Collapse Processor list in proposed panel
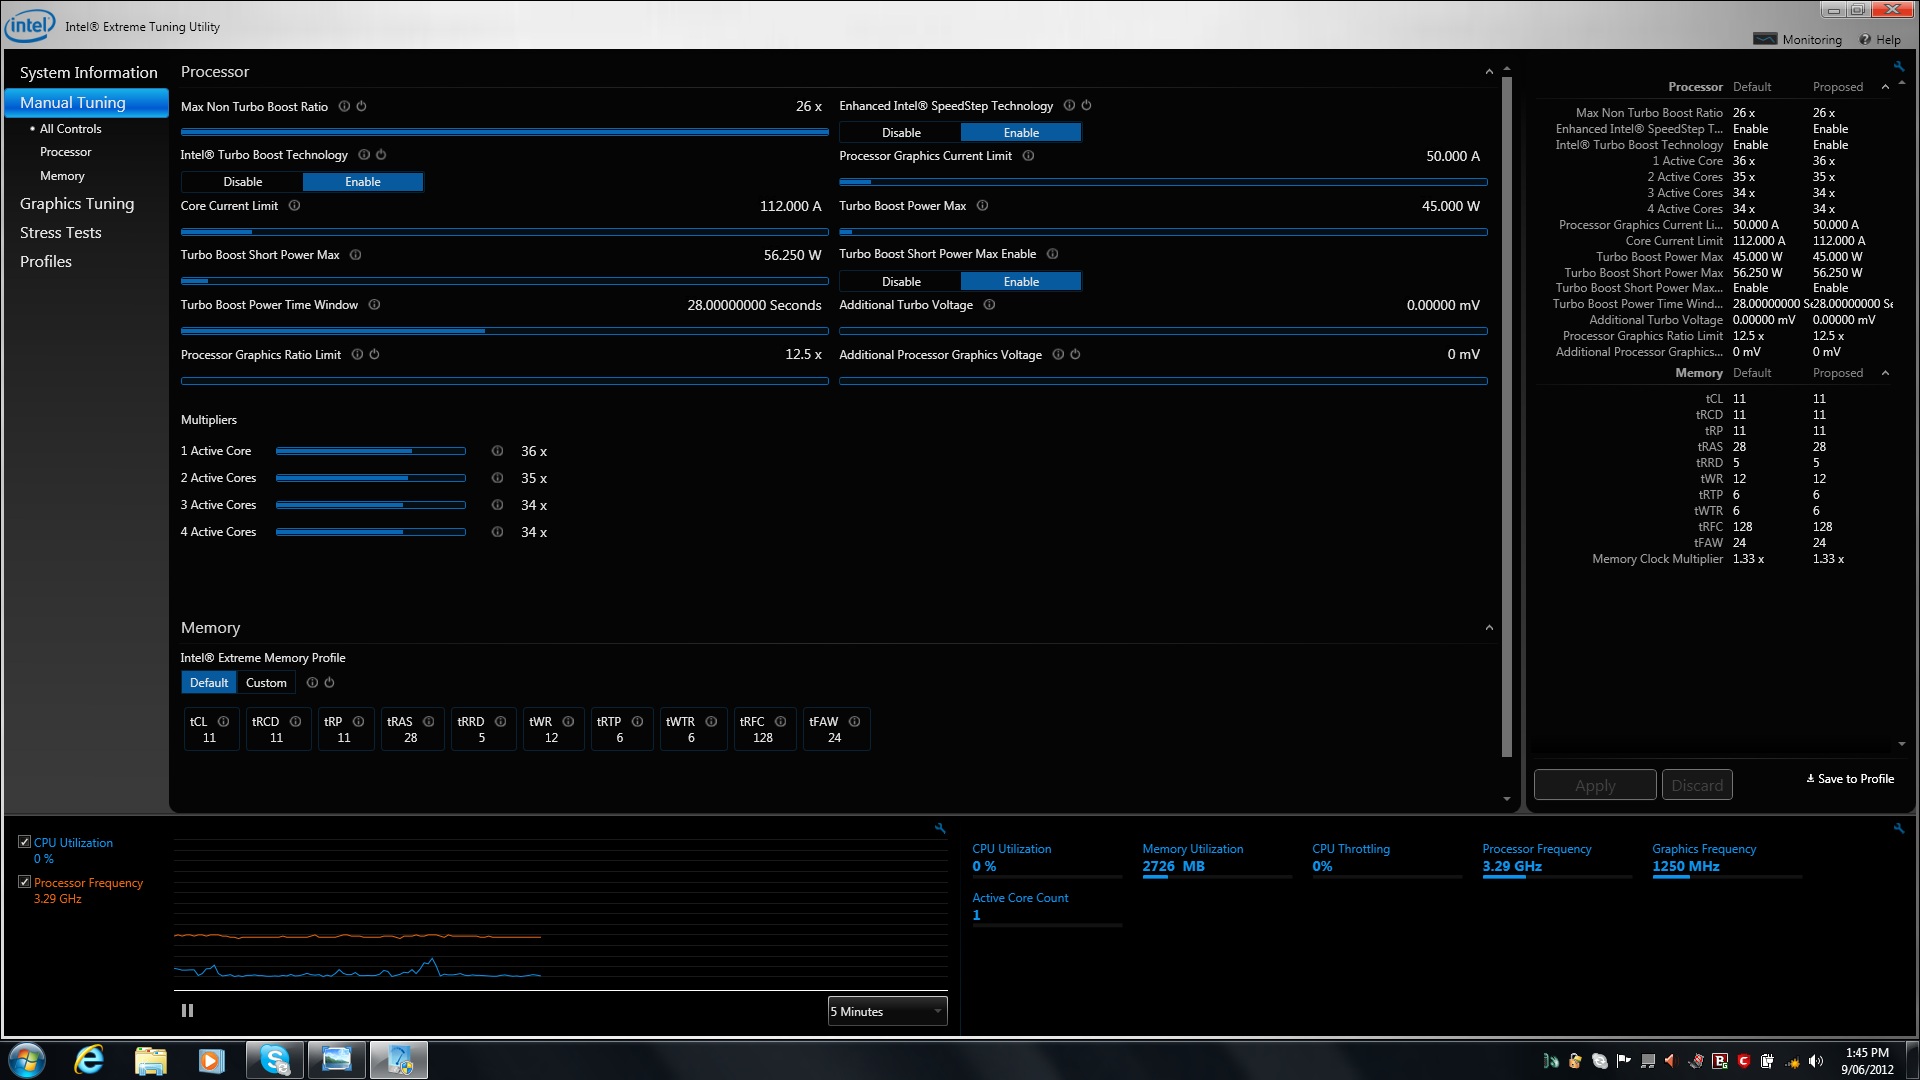 pyautogui.click(x=1885, y=87)
